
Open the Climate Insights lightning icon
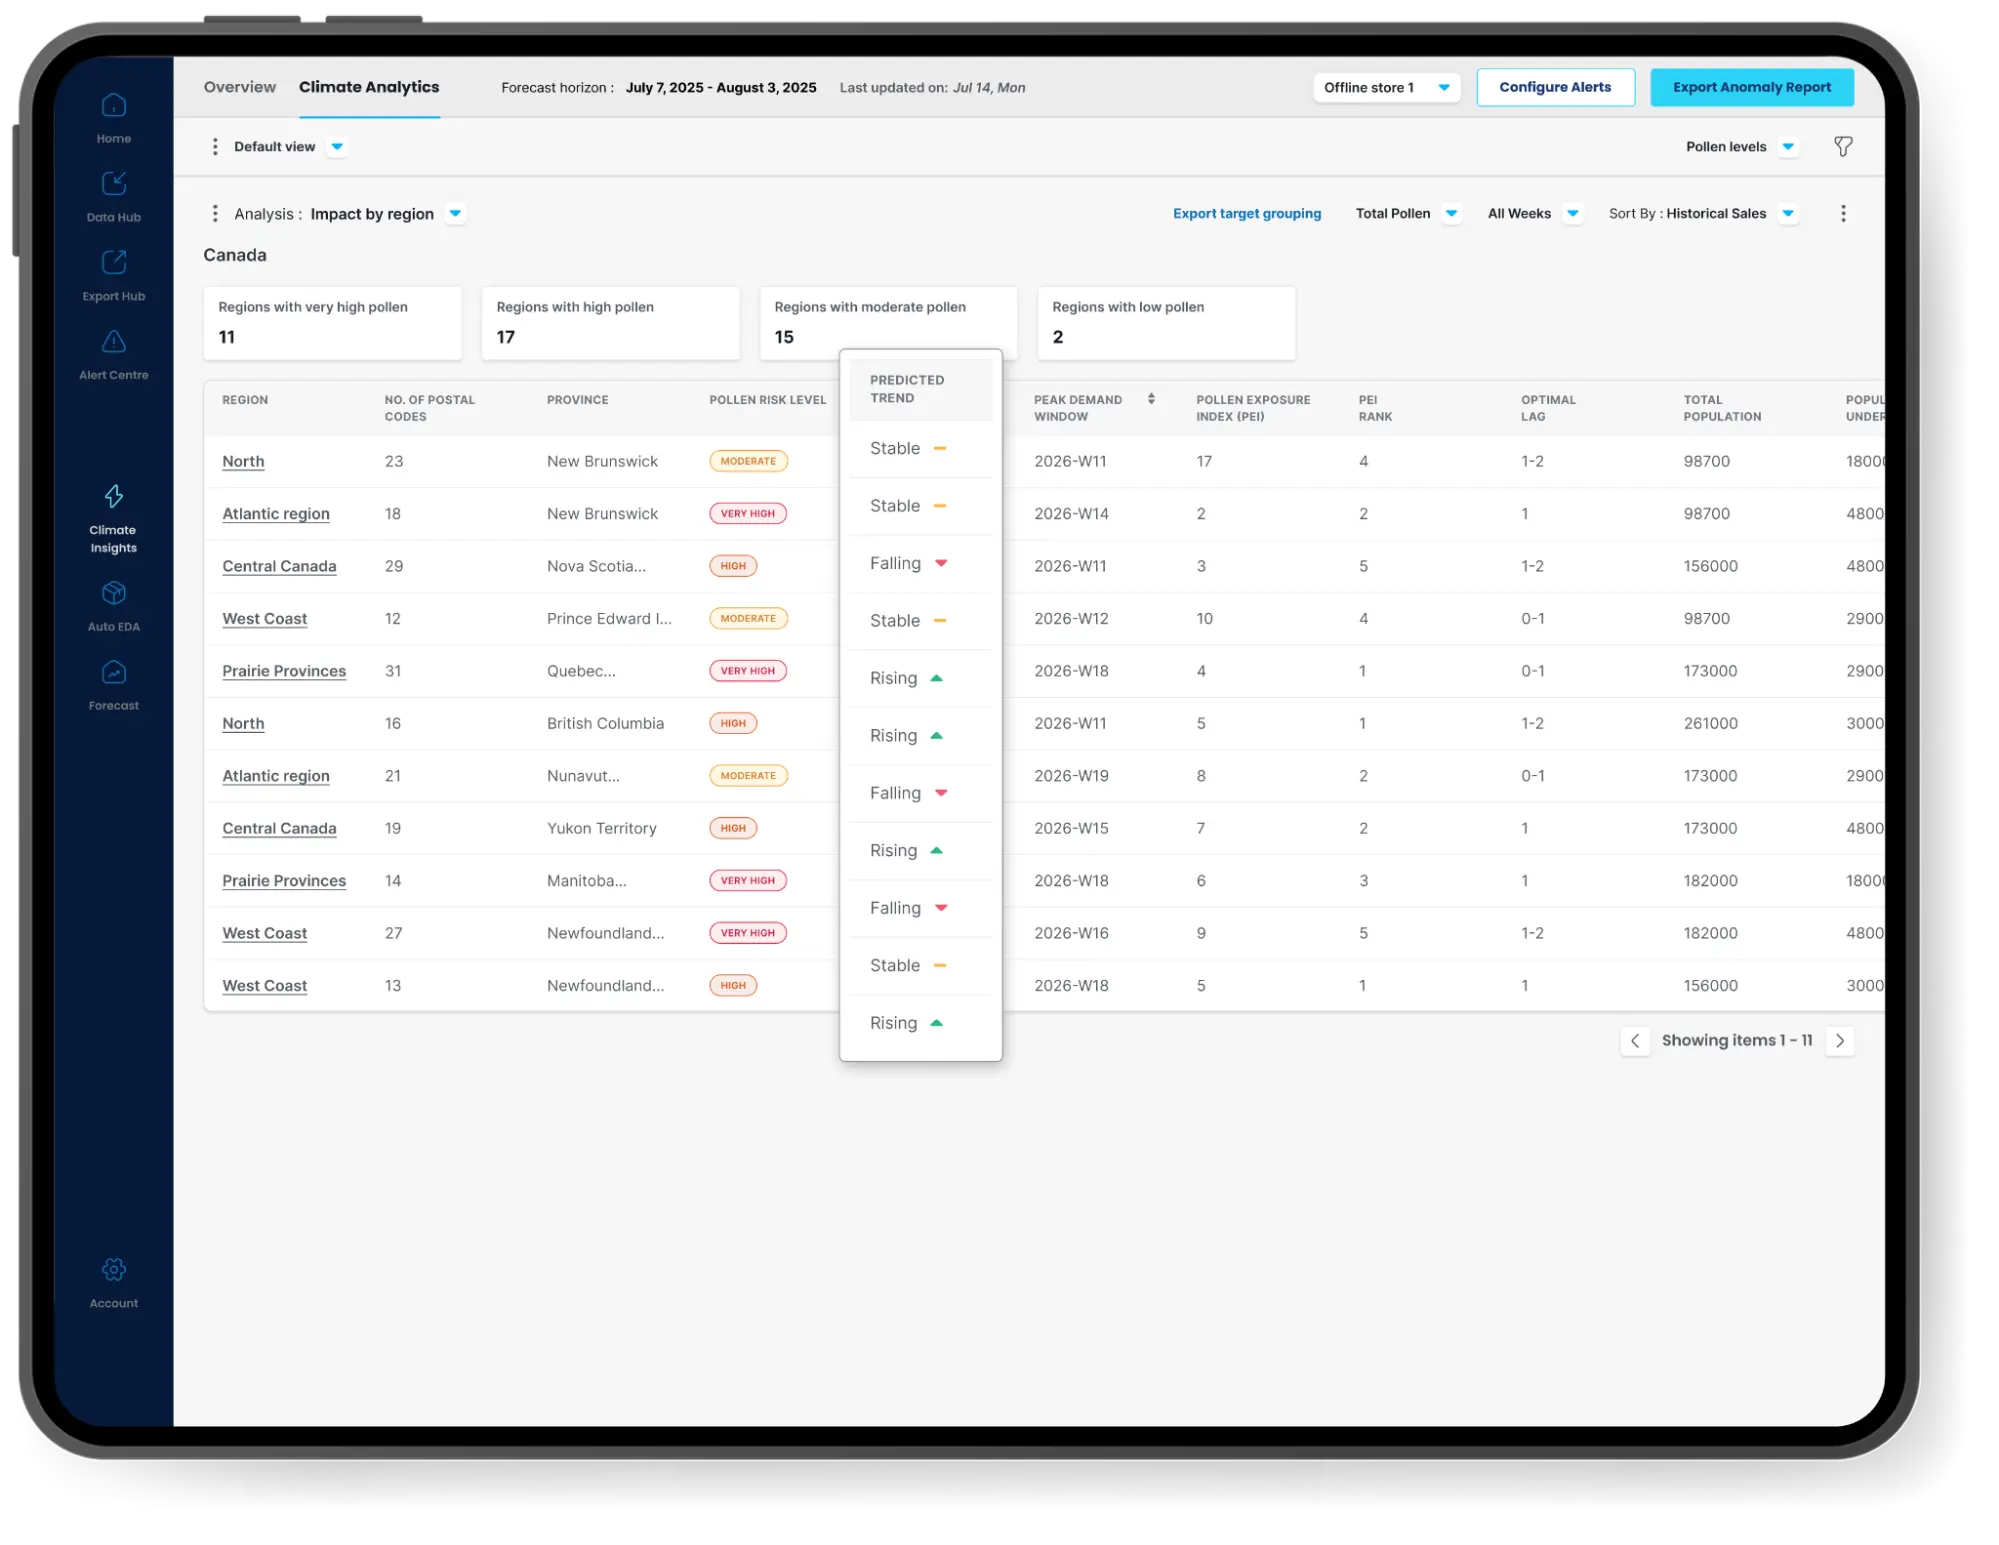click(x=114, y=497)
